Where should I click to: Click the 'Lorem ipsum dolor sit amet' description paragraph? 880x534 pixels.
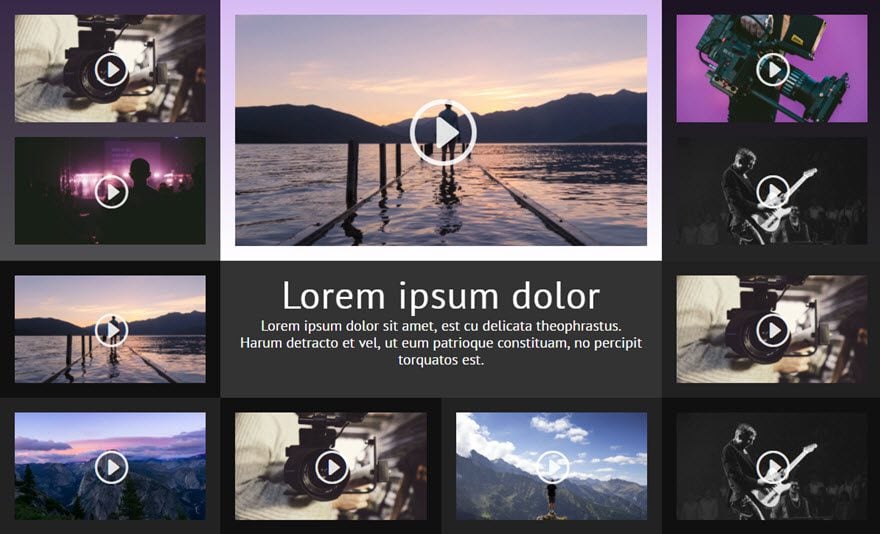click(441, 343)
